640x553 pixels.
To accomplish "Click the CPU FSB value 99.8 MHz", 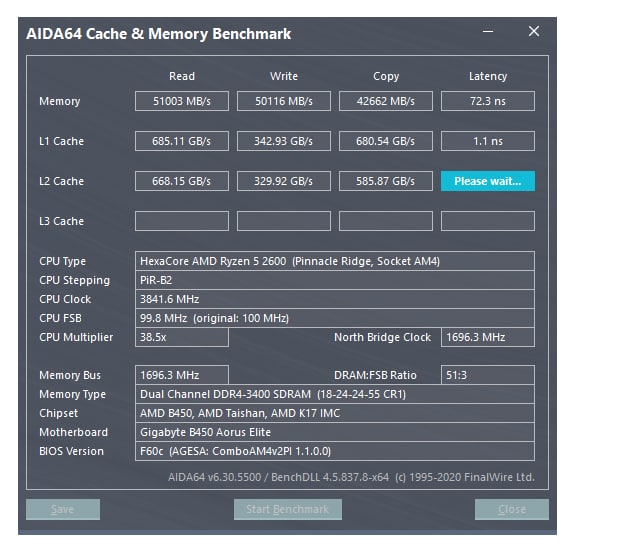I will (335, 318).
